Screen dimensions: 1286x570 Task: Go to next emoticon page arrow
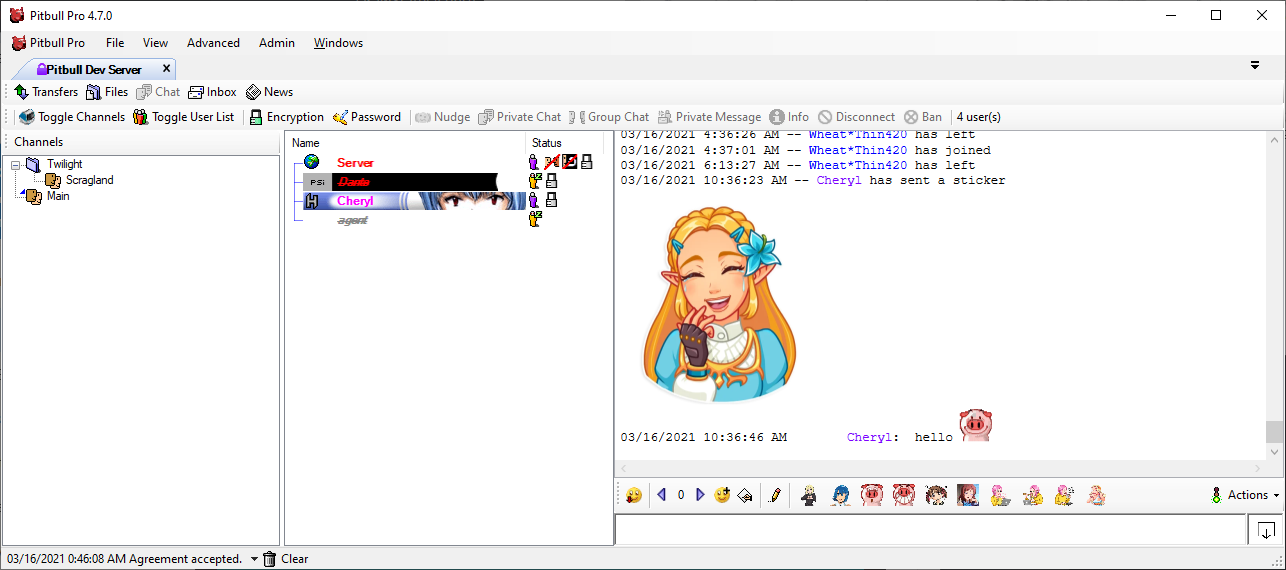pos(700,495)
